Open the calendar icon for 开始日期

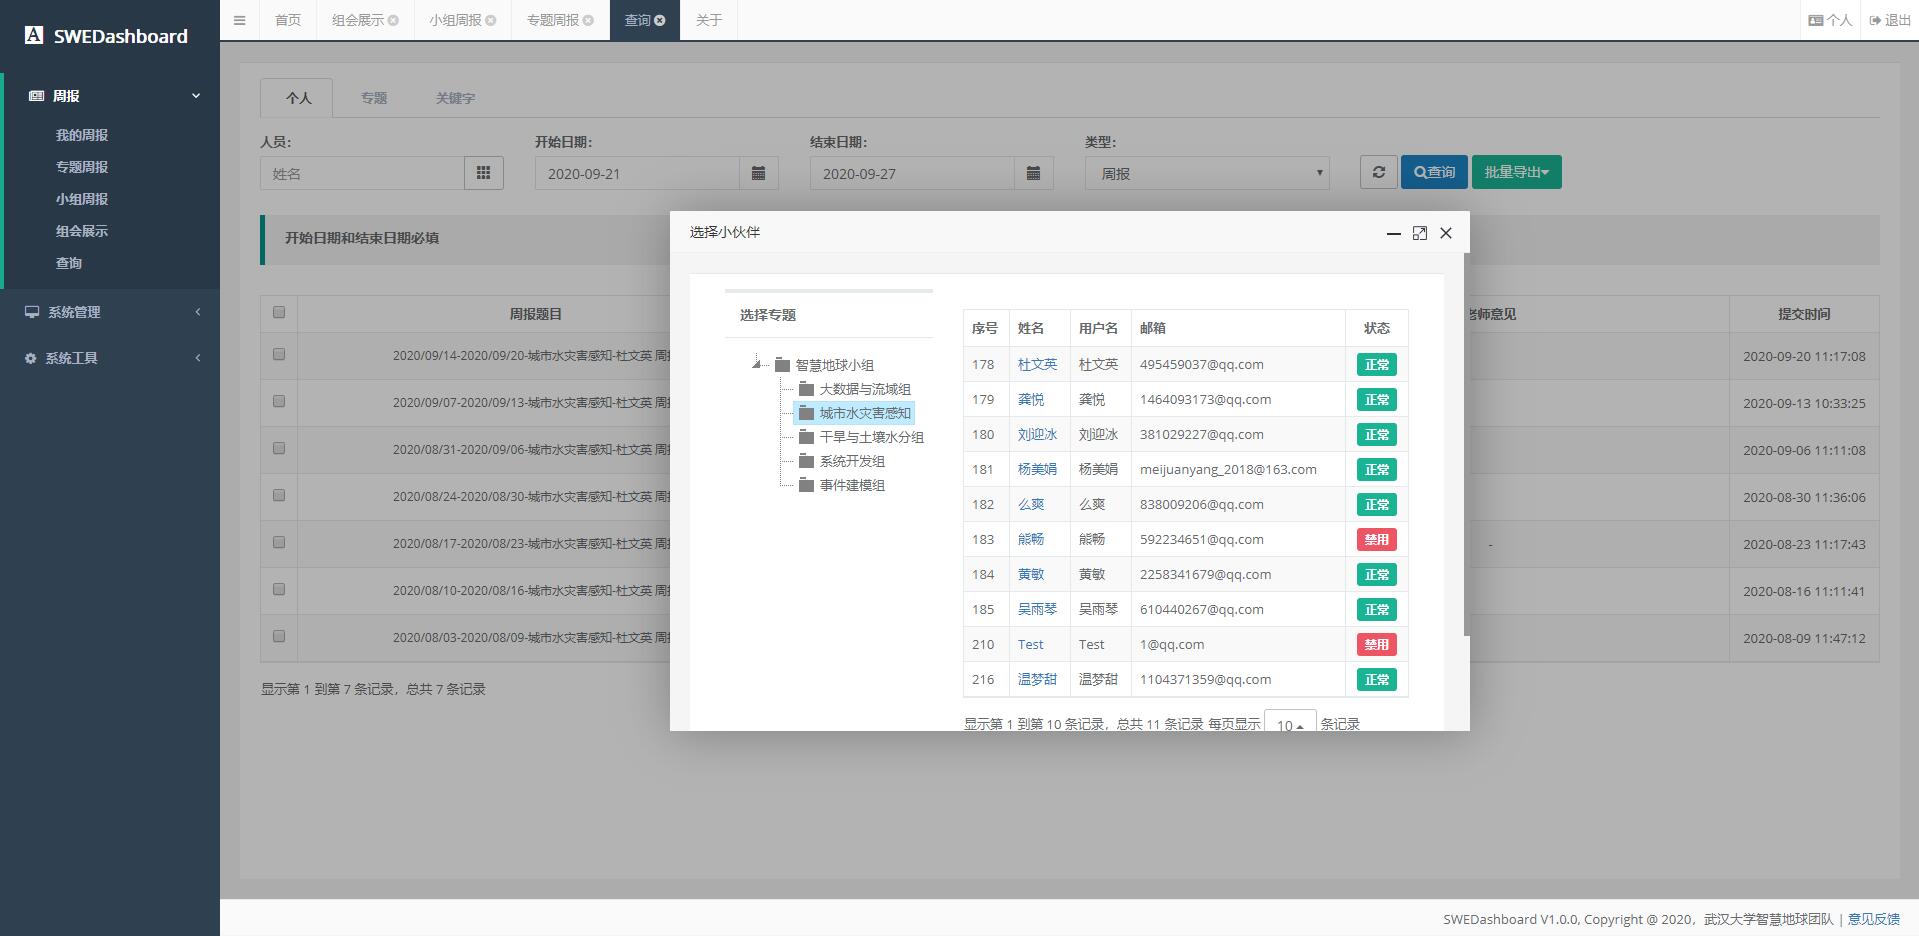(759, 173)
